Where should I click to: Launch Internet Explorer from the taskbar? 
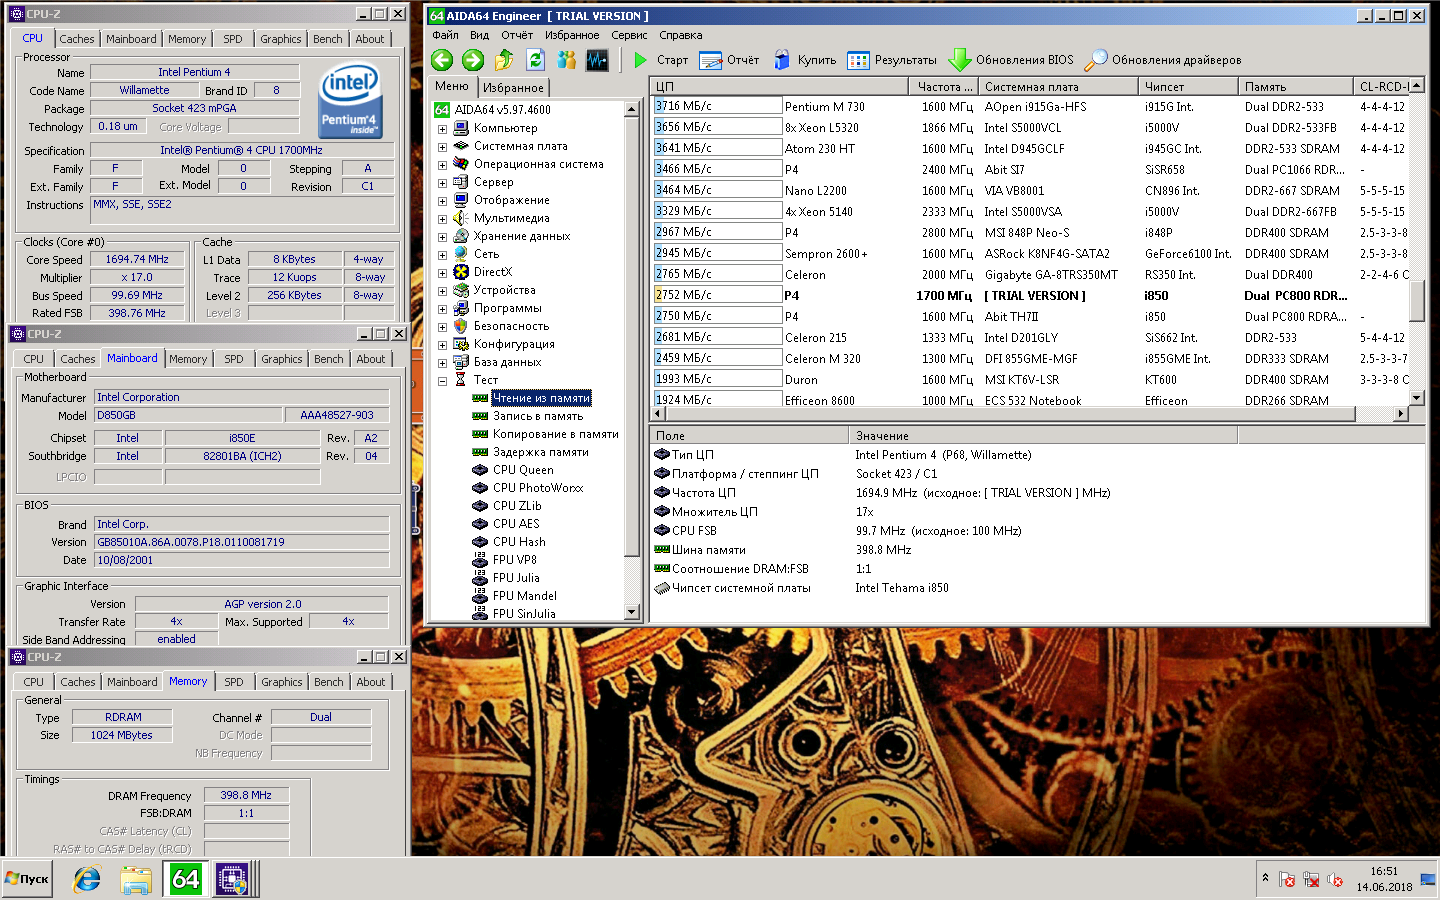[88, 879]
